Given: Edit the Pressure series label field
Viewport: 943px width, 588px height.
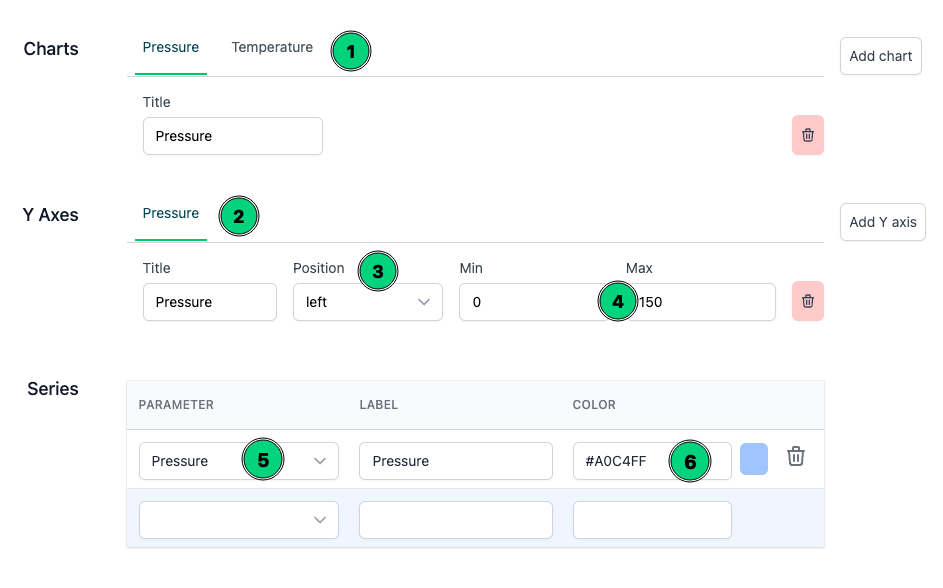Looking at the screenshot, I should pos(455,461).
